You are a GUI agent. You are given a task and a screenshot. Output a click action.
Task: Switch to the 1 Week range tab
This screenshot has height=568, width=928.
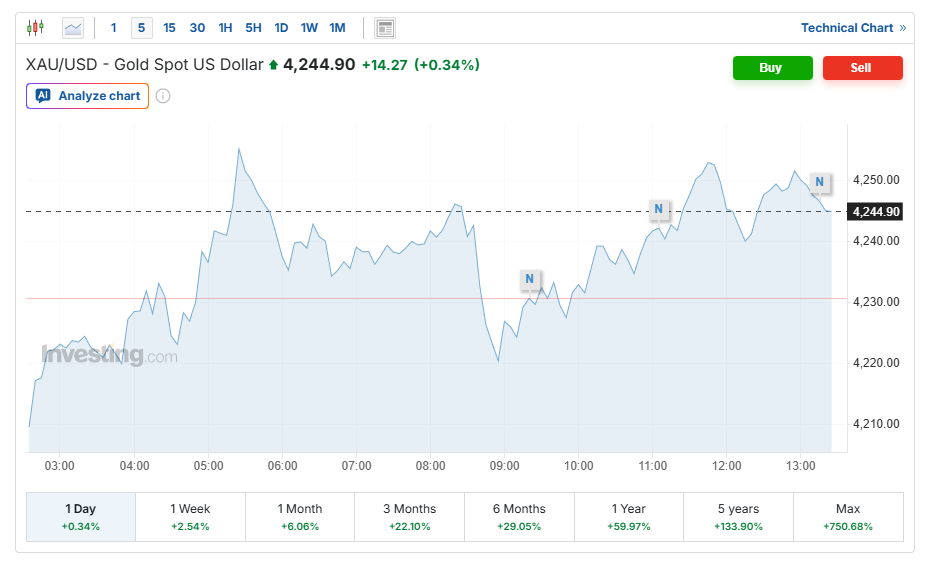coord(190,516)
